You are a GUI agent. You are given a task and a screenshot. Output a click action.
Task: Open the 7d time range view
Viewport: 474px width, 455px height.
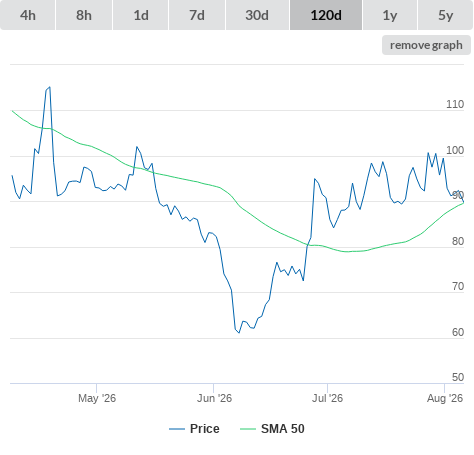click(x=197, y=15)
